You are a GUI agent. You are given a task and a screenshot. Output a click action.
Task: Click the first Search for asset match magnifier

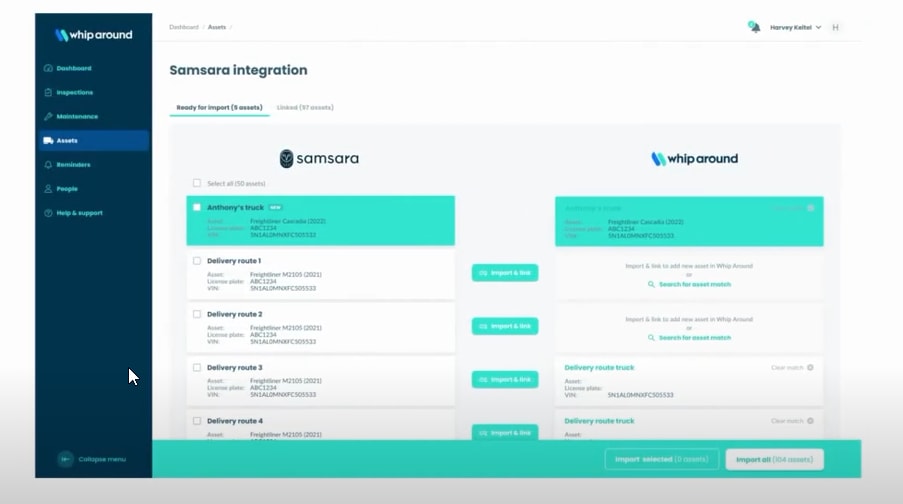point(651,285)
